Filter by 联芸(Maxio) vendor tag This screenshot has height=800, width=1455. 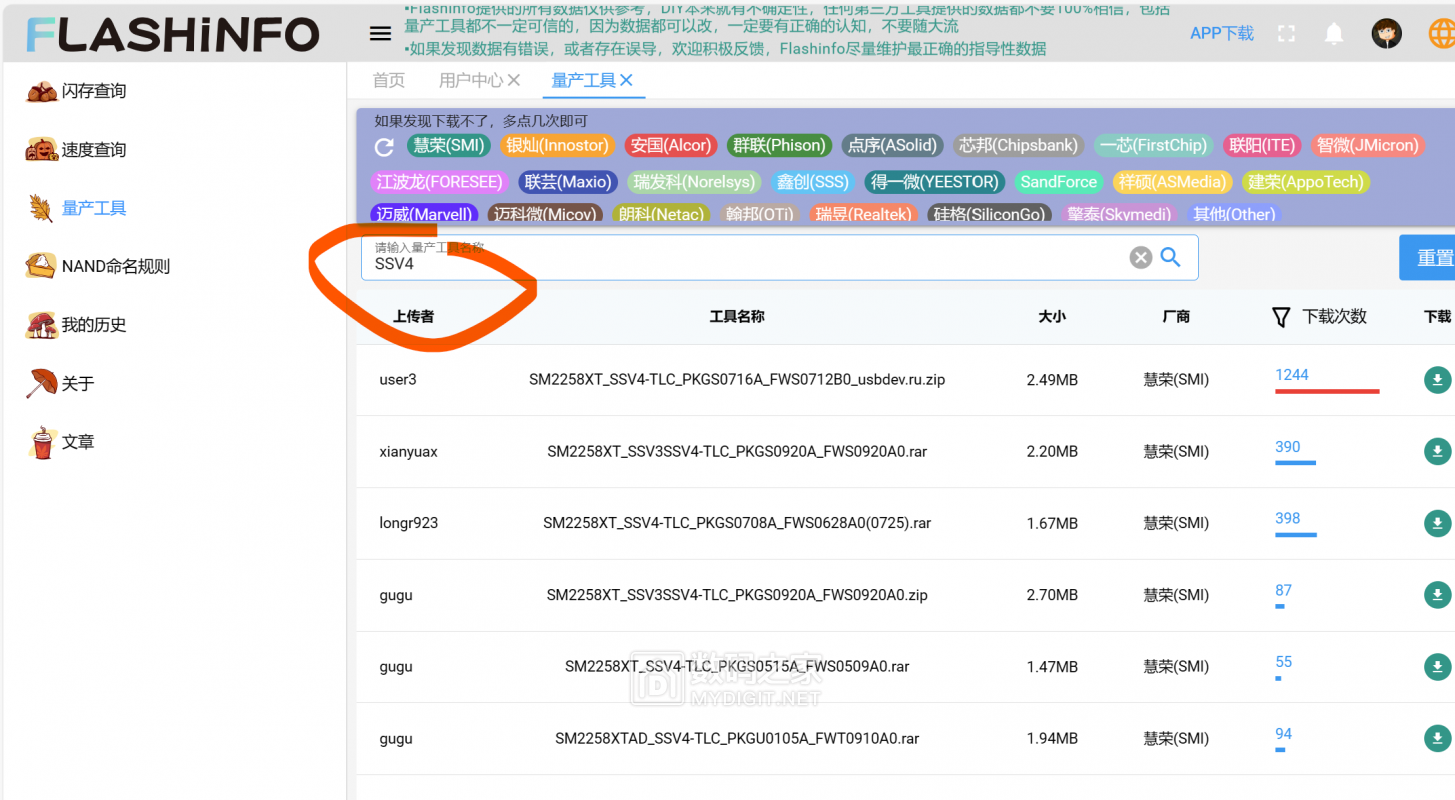(x=567, y=182)
